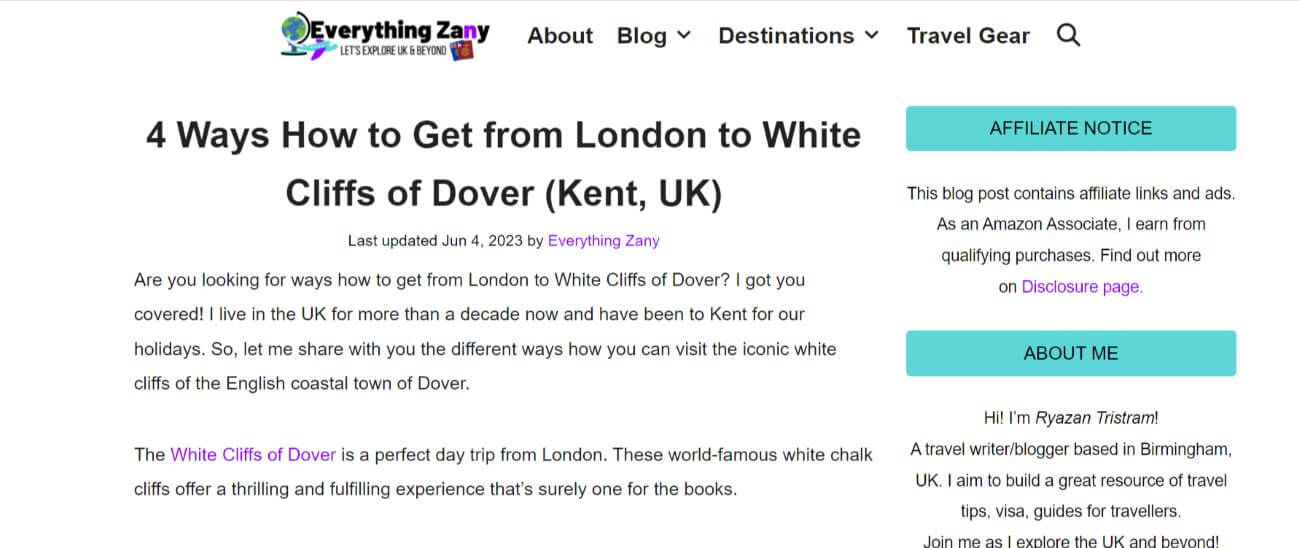Click the AFFILIATE NOTICE teal banner

click(x=1071, y=128)
